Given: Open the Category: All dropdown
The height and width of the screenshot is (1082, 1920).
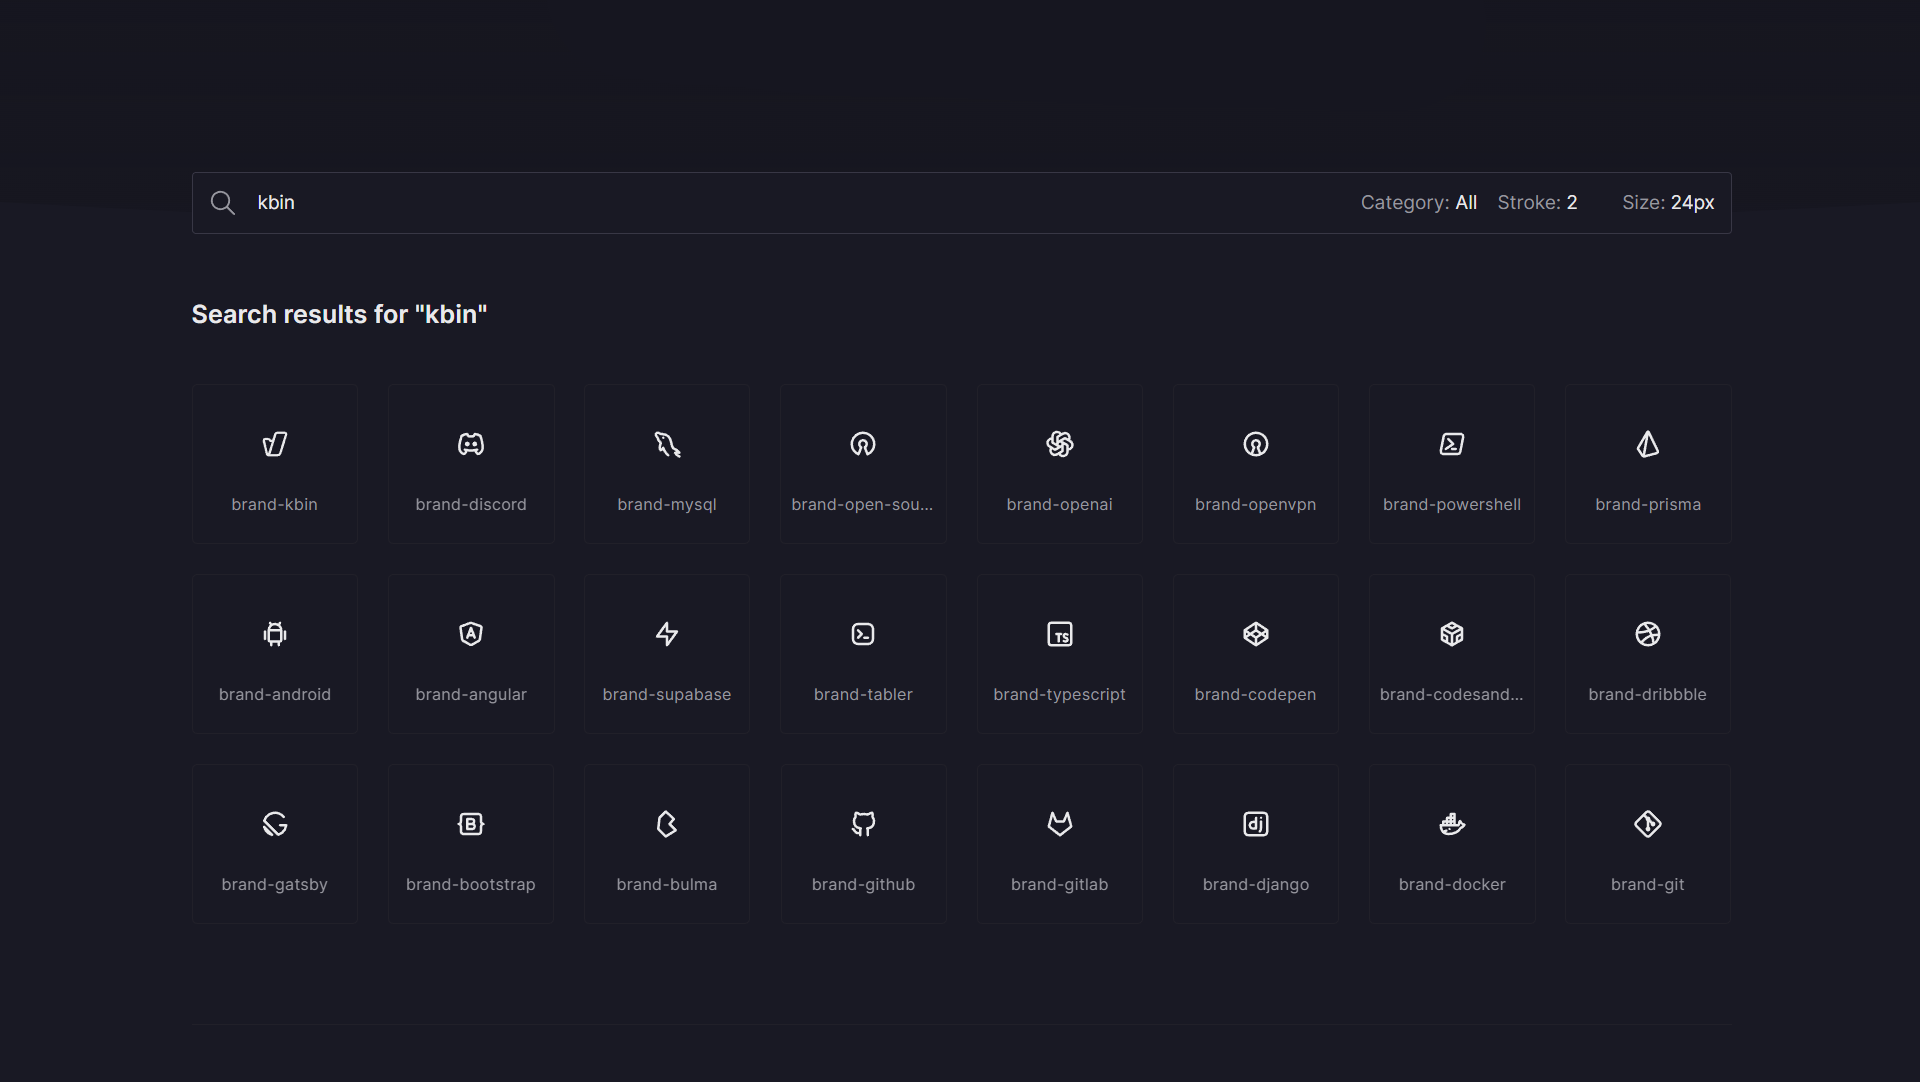Looking at the screenshot, I should point(1419,203).
